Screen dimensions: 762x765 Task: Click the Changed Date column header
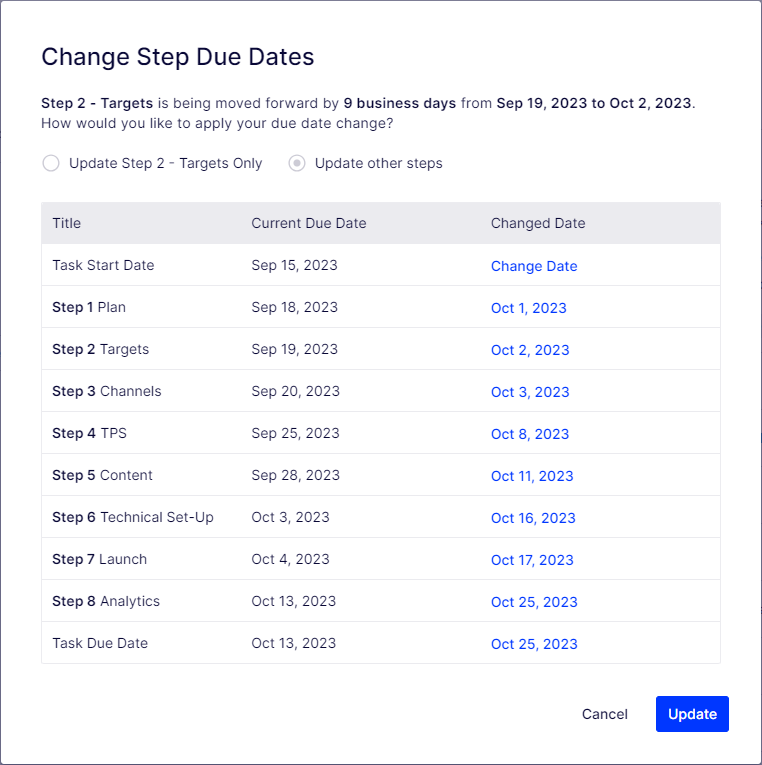538,223
